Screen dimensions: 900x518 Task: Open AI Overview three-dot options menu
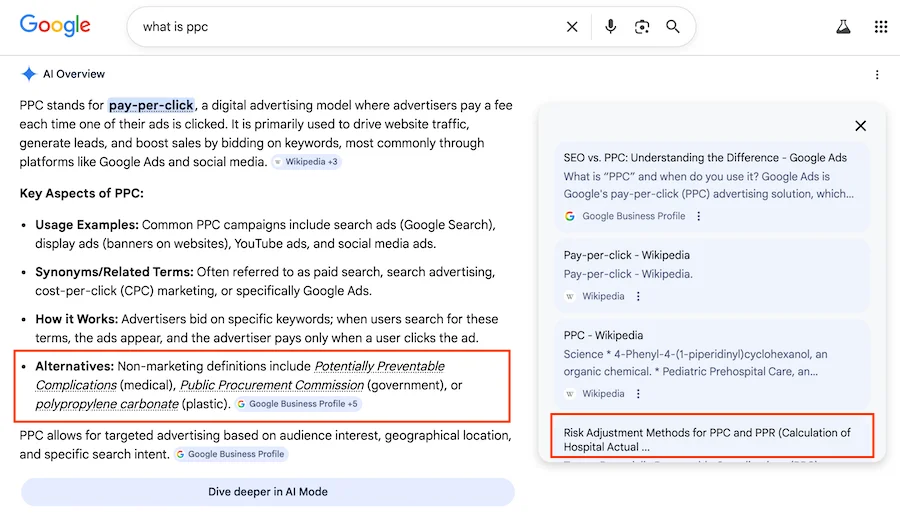coord(876,75)
